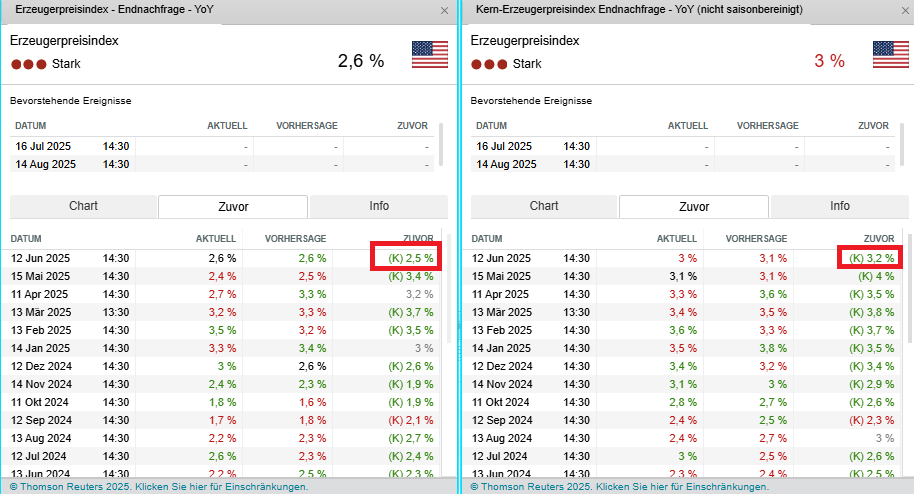This screenshot has height=494, width=914.
Task: Click the 13 Aug 2024 row date, left panel
Action: tap(41, 439)
